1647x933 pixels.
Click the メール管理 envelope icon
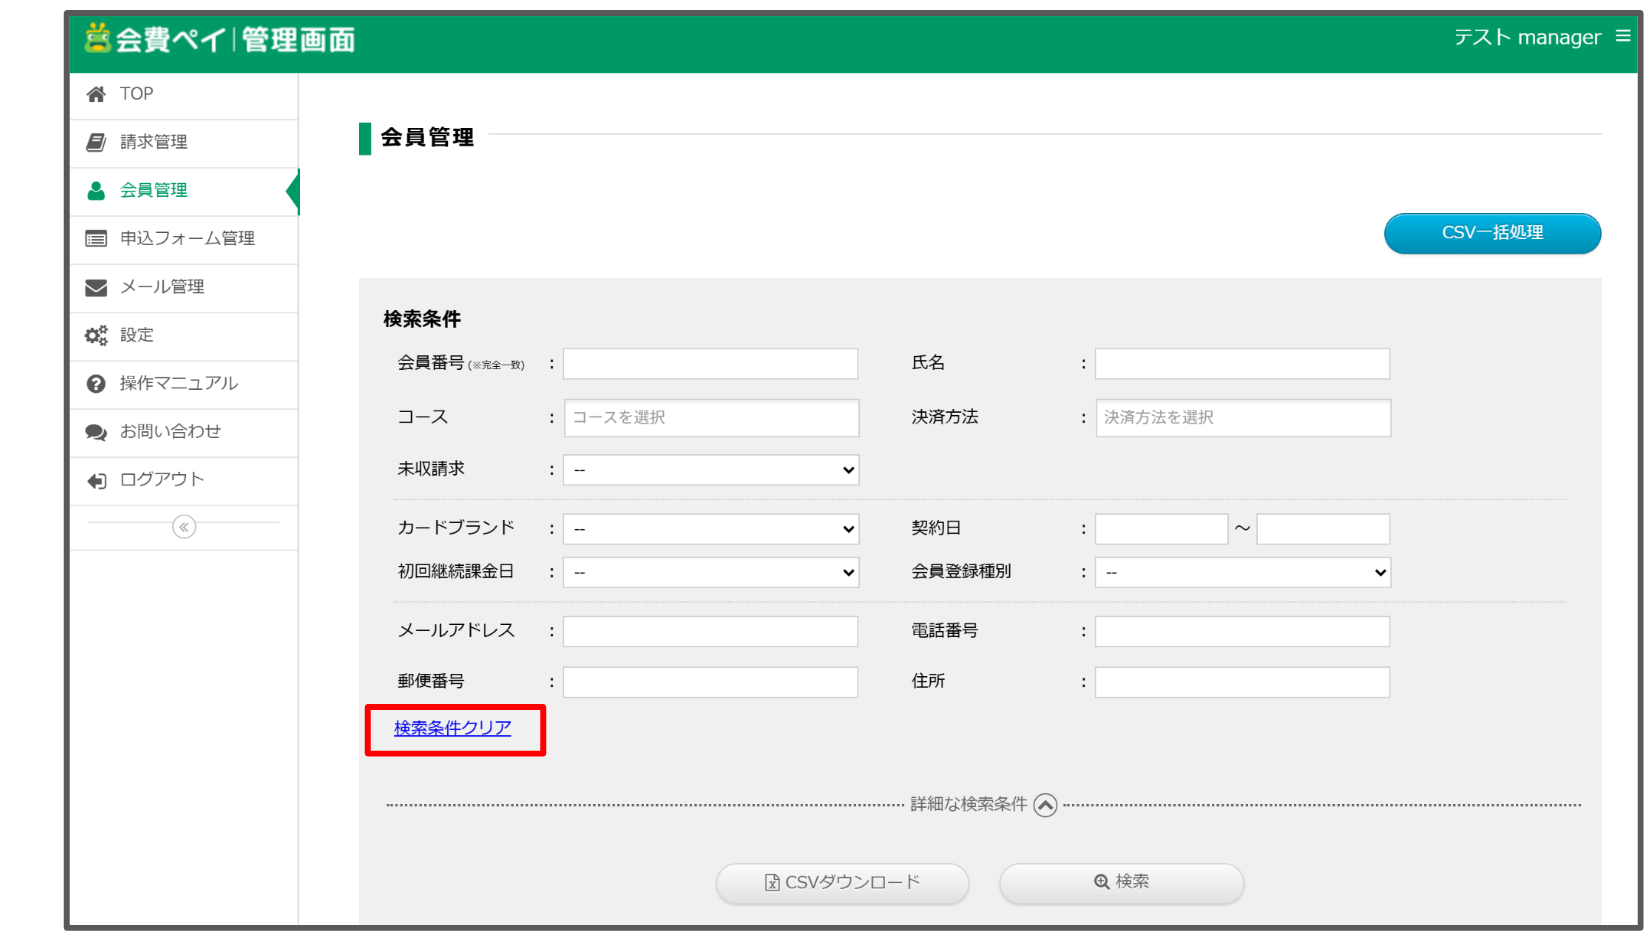96,287
